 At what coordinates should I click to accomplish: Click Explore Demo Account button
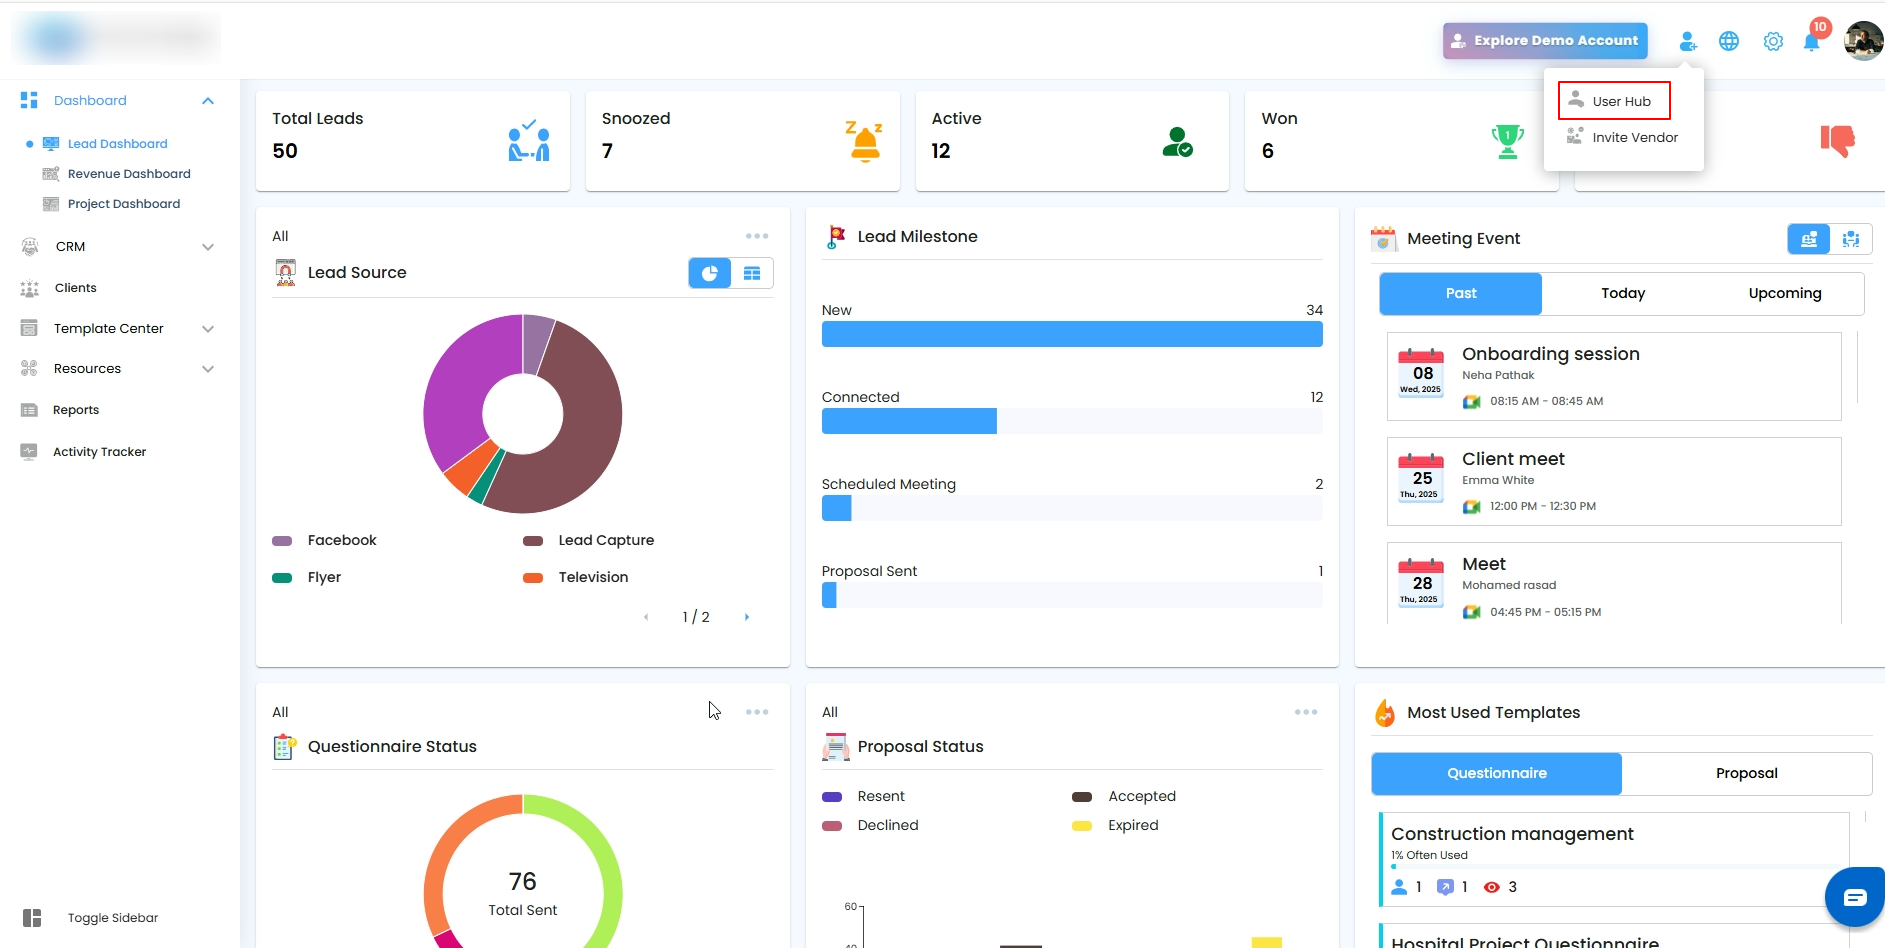(1545, 41)
